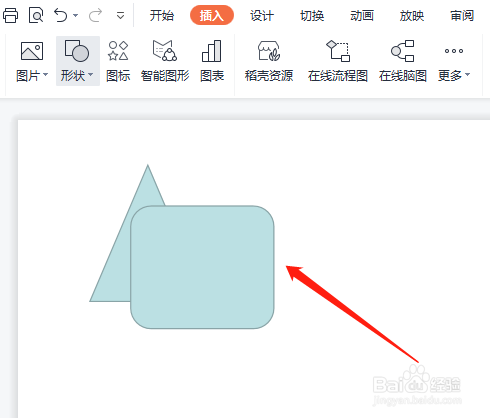Screen dimensions: 490x418
Task: Open the 动画 tab
Action: [x=362, y=15]
